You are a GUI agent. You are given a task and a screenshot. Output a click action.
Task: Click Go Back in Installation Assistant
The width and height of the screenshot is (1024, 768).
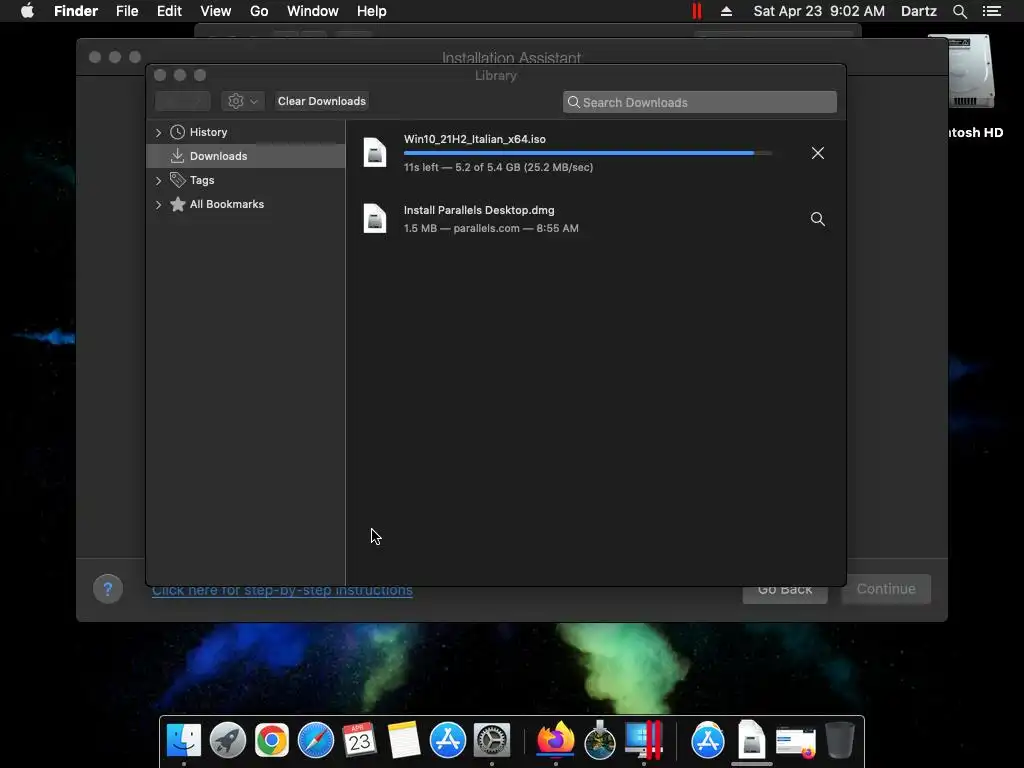point(785,592)
